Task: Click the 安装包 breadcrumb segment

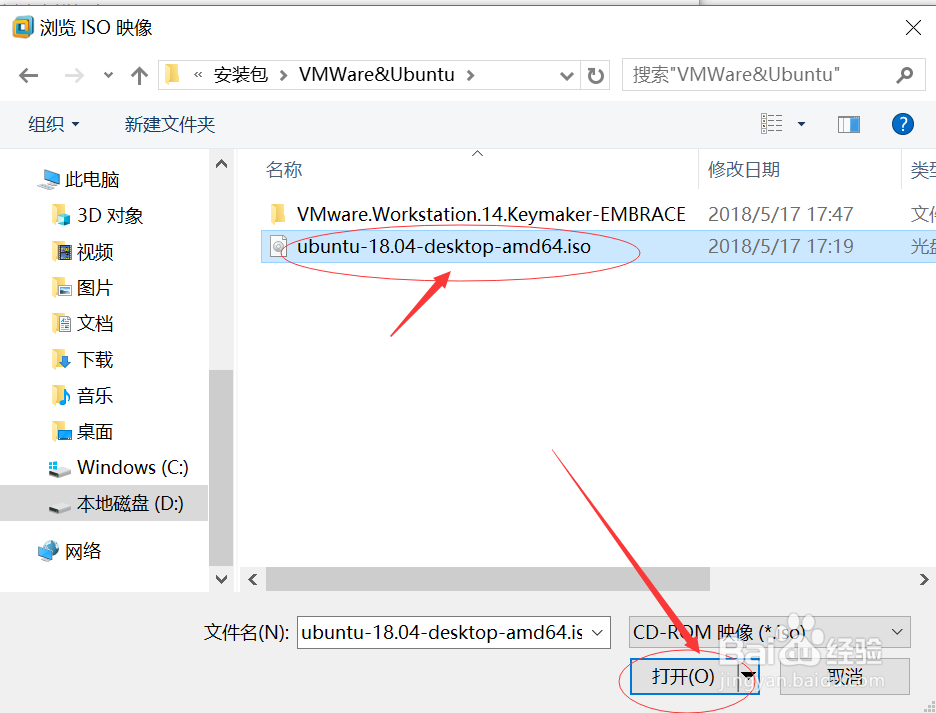Action: pyautogui.click(x=241, y=75)
